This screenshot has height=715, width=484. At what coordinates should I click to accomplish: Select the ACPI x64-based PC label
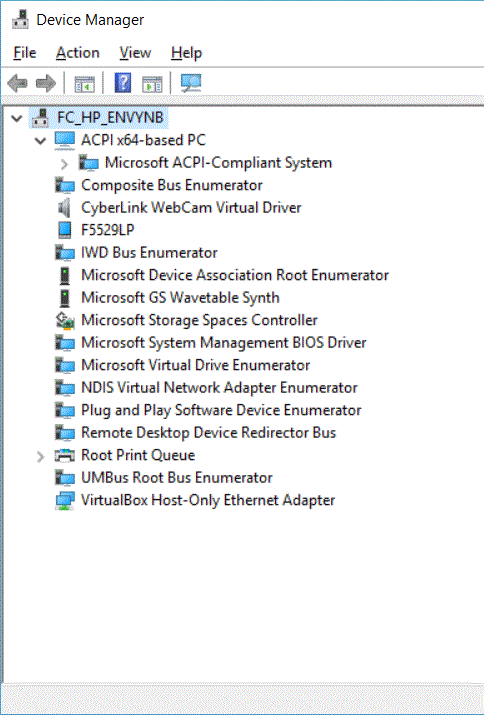(x=143, y=140)
